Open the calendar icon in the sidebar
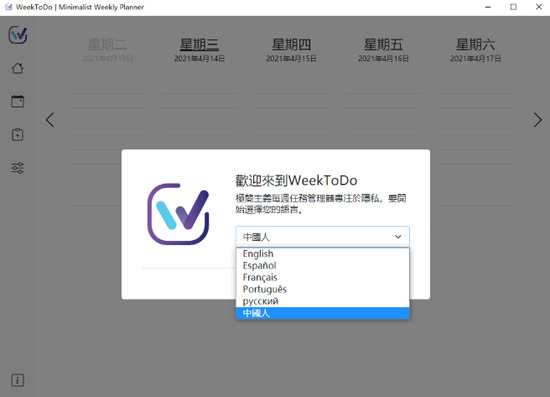This screenshot has width=550, height=397. pos(18,101)
